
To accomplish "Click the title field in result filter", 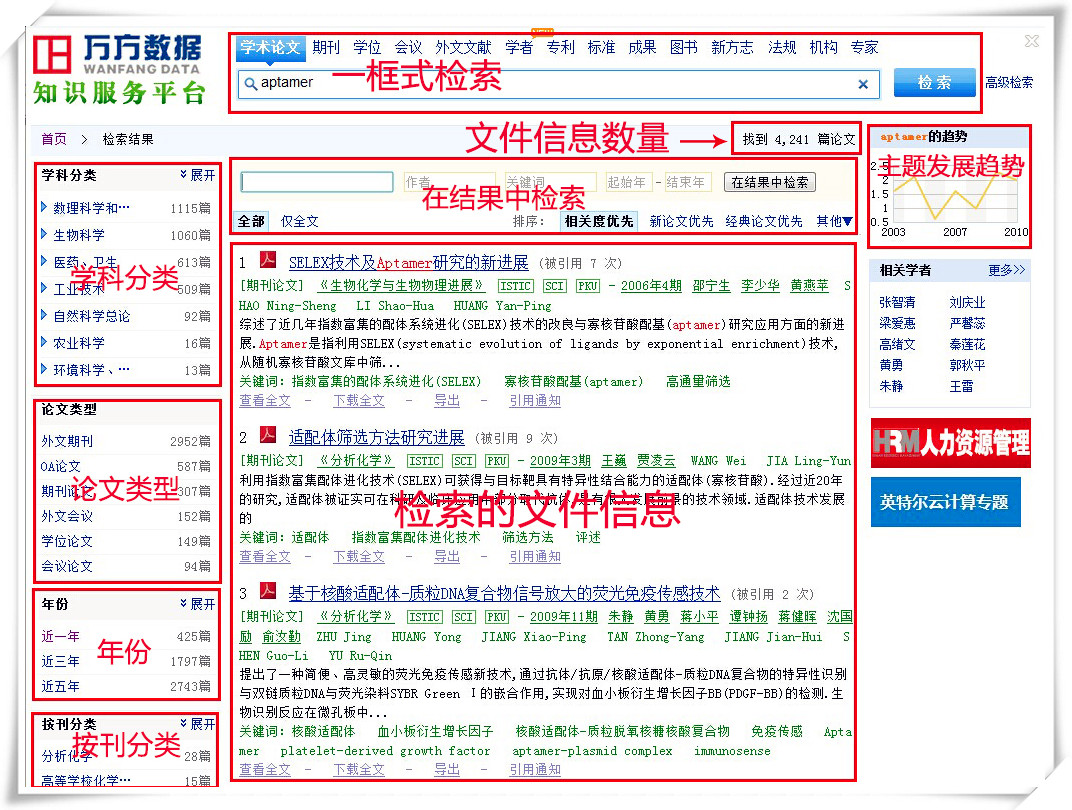I will coord(317,182).
